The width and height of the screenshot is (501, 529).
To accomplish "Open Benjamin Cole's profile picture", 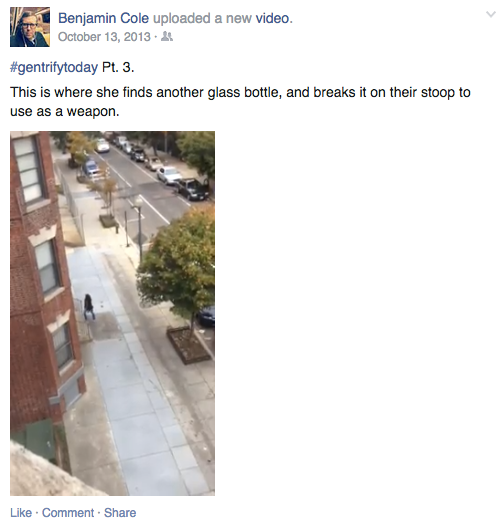I will pos(30,27).
